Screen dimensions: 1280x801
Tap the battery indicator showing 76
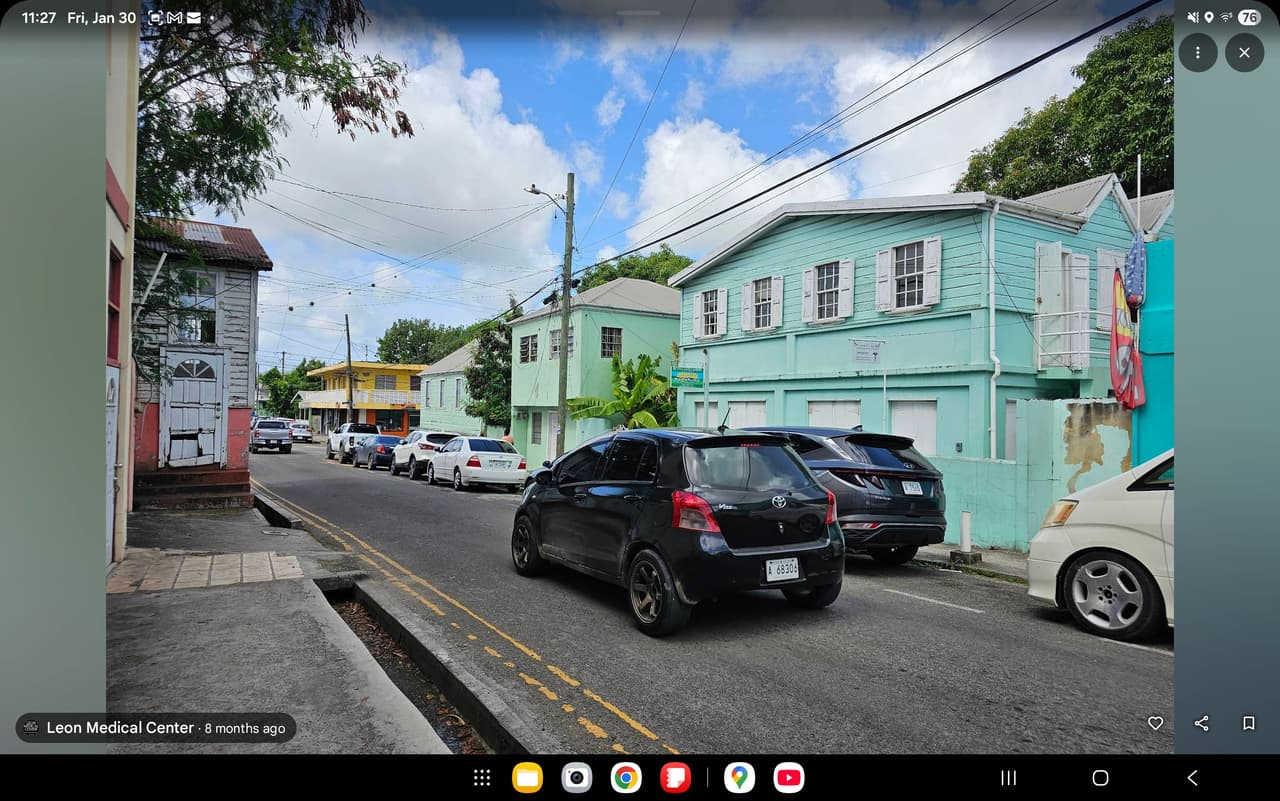tap(1249, 17)
